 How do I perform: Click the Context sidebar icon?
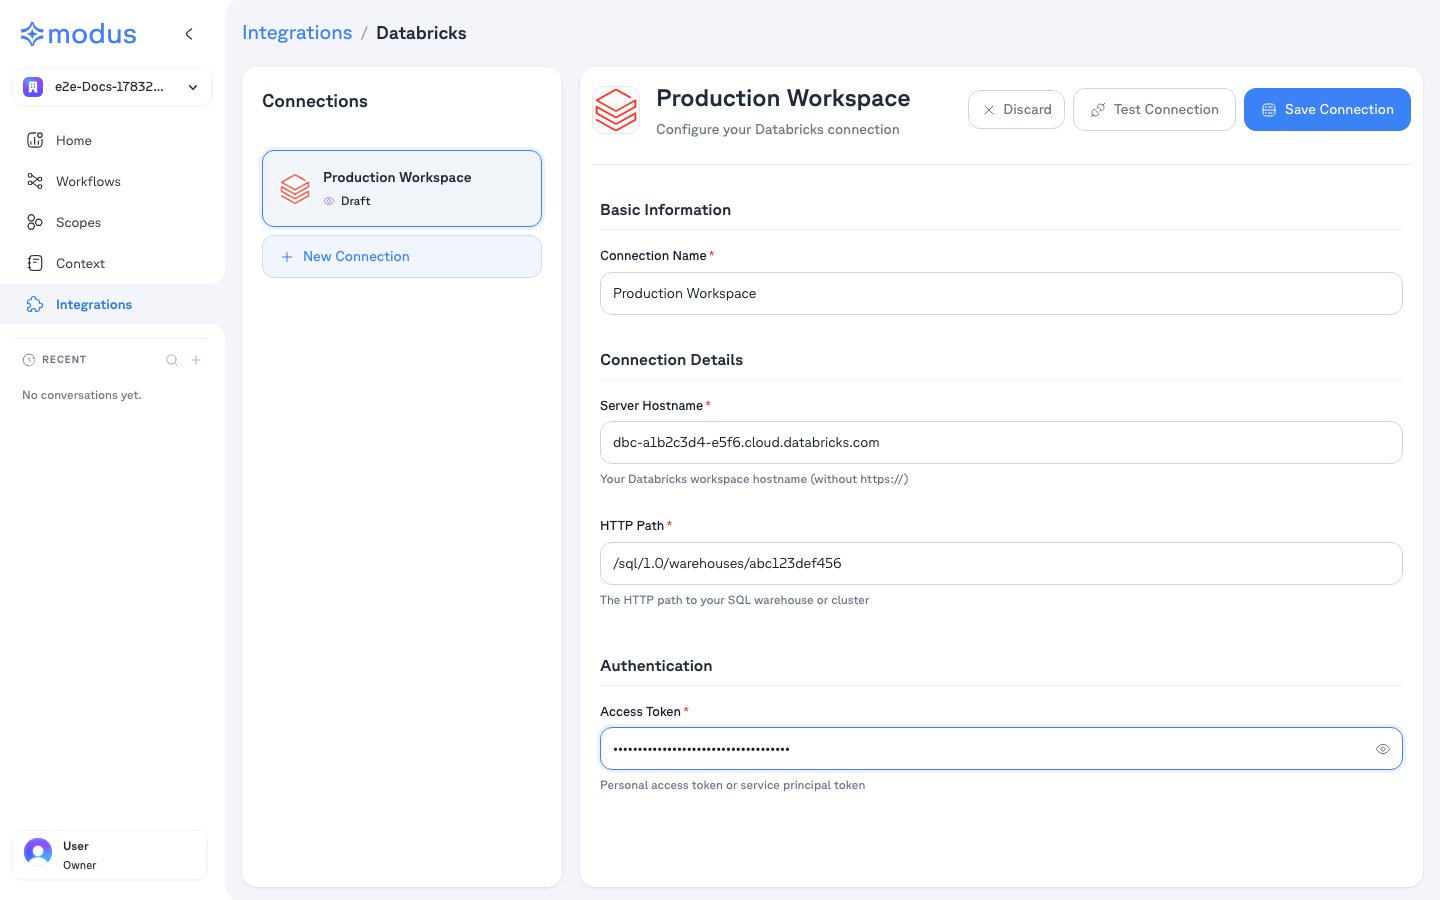[35, 263]
